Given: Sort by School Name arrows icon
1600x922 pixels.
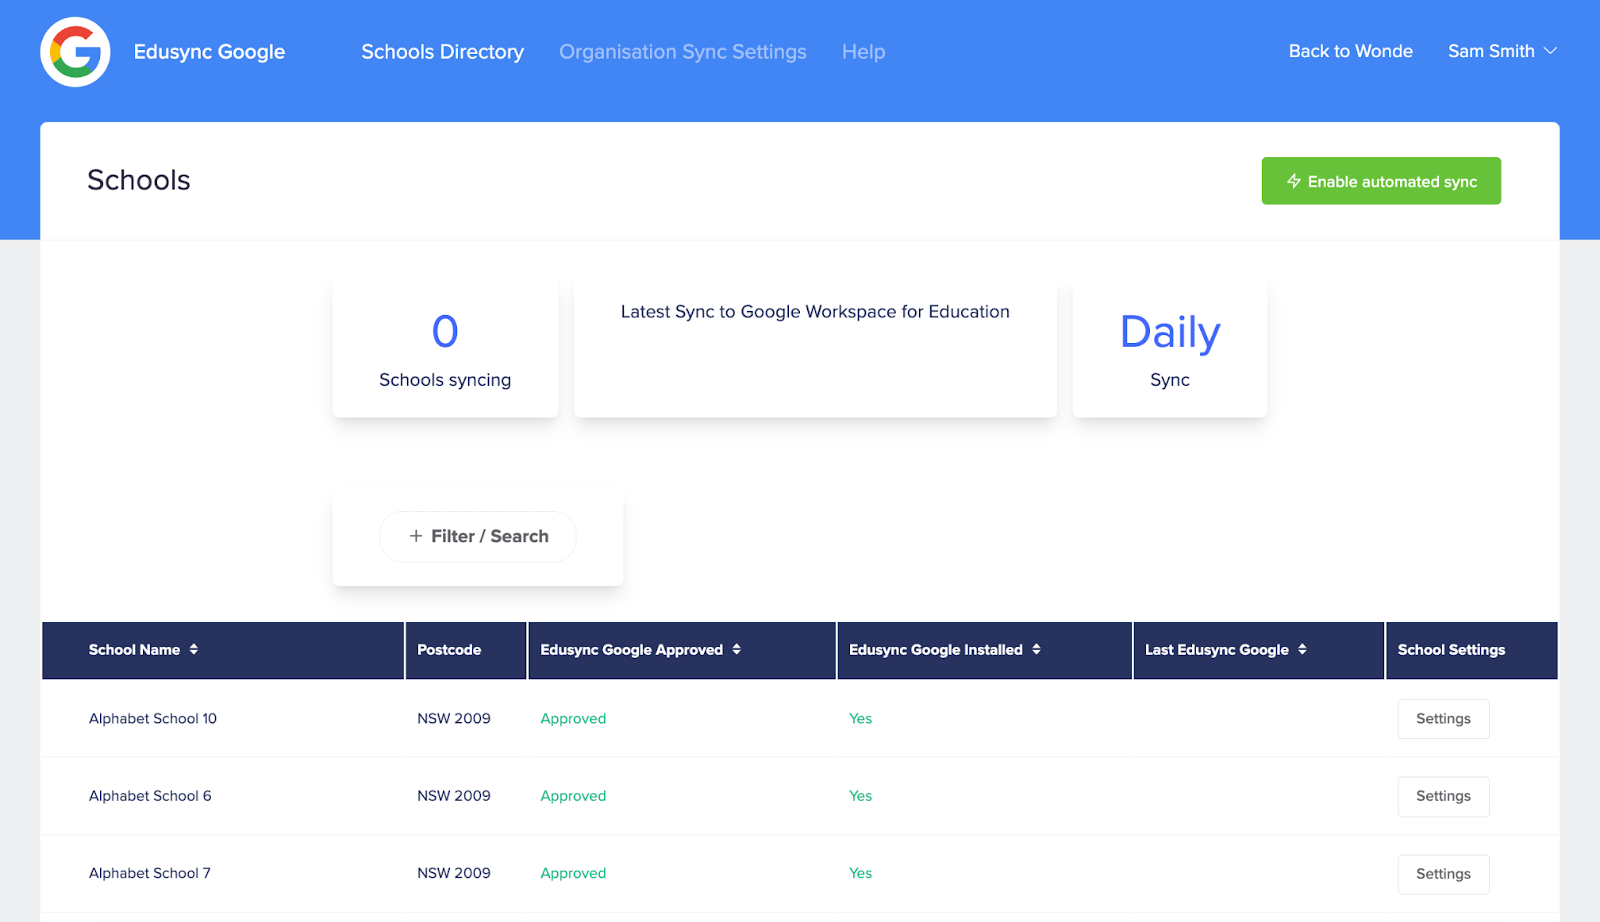Looking at the screenshot, I should pos(194,649).
